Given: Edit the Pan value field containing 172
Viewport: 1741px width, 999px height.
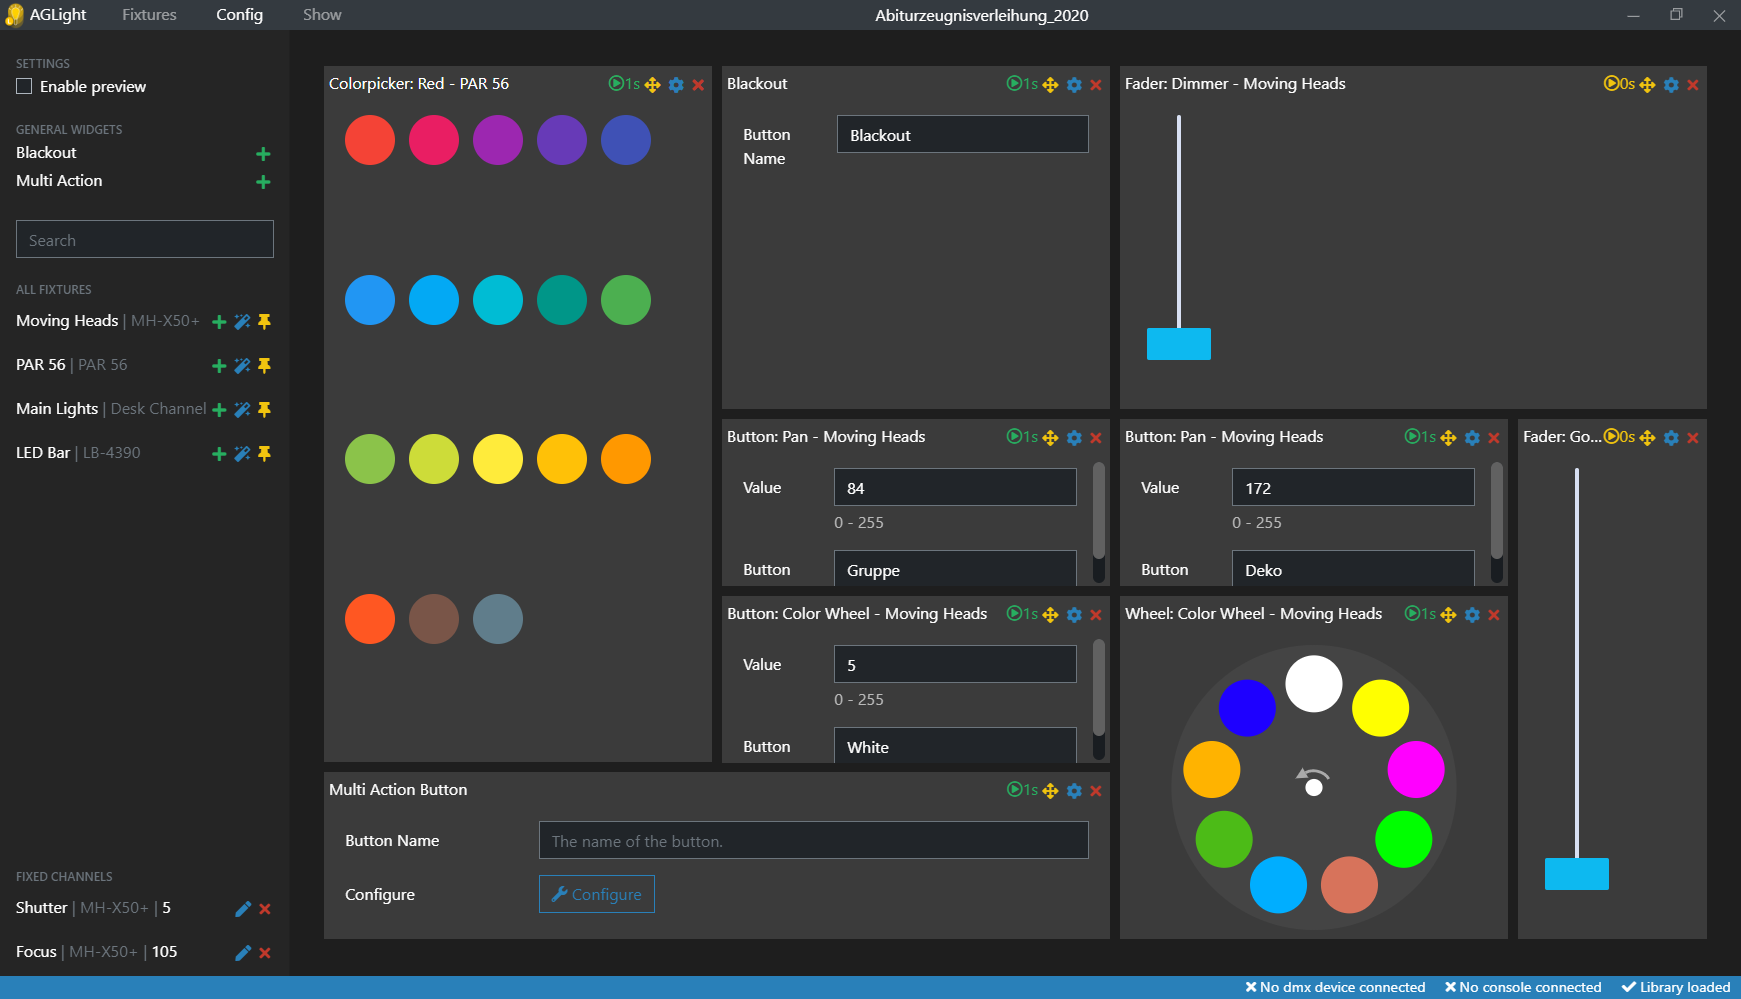Looking at the screenshot, I should click(x=1353, y=487).
